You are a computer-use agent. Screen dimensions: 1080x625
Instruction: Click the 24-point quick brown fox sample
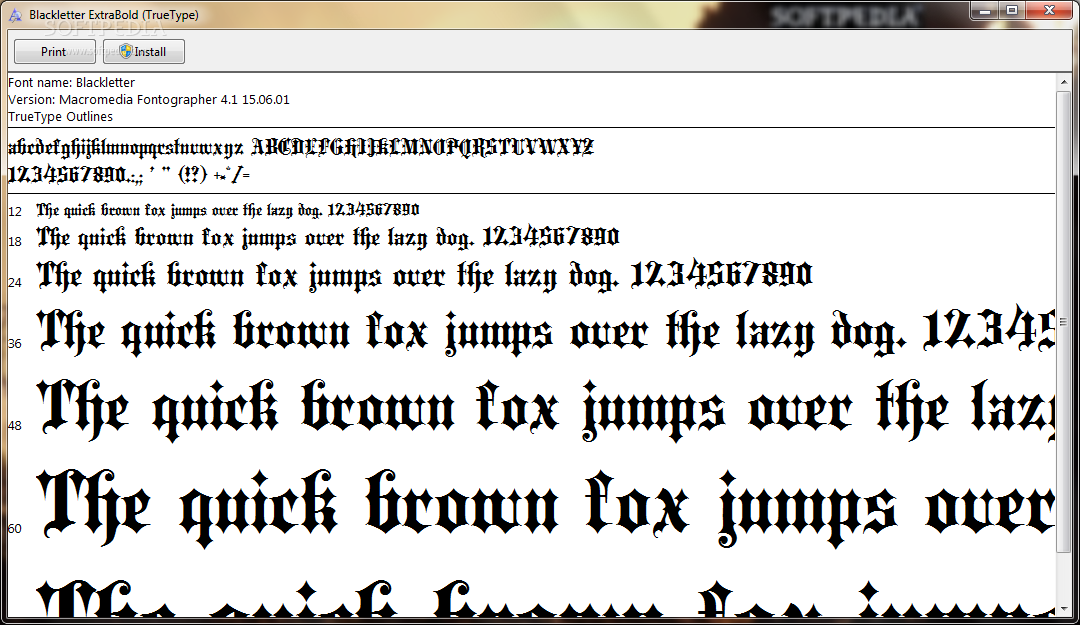(x=424, y=276)
